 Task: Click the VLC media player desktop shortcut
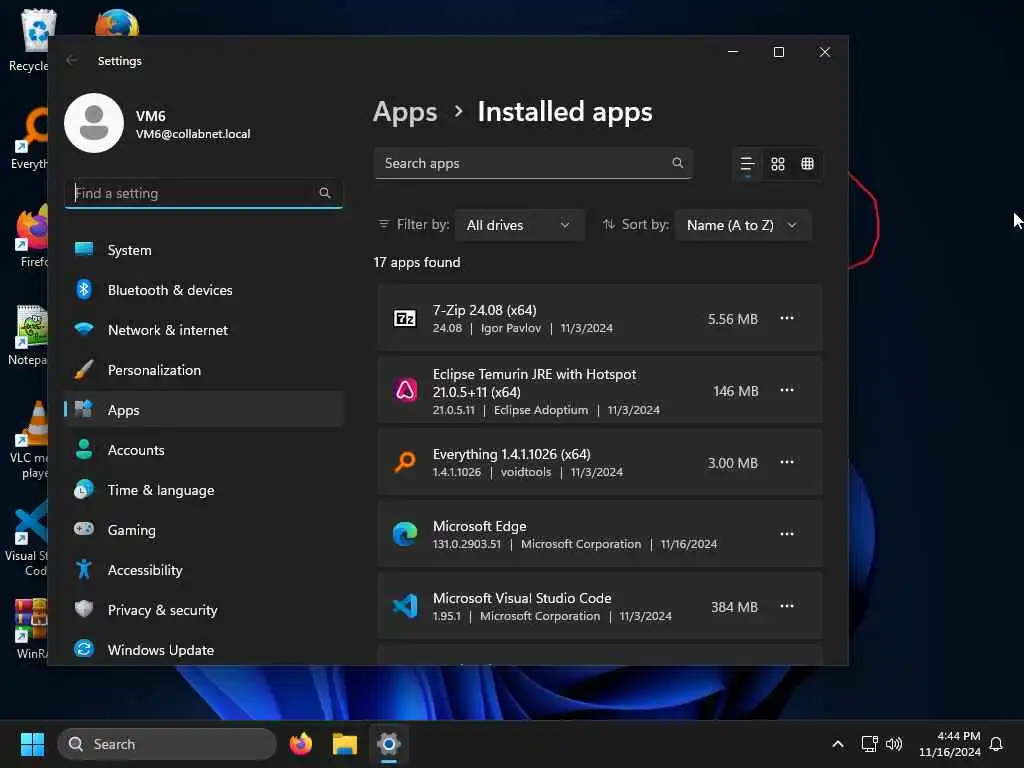(29, 440)
